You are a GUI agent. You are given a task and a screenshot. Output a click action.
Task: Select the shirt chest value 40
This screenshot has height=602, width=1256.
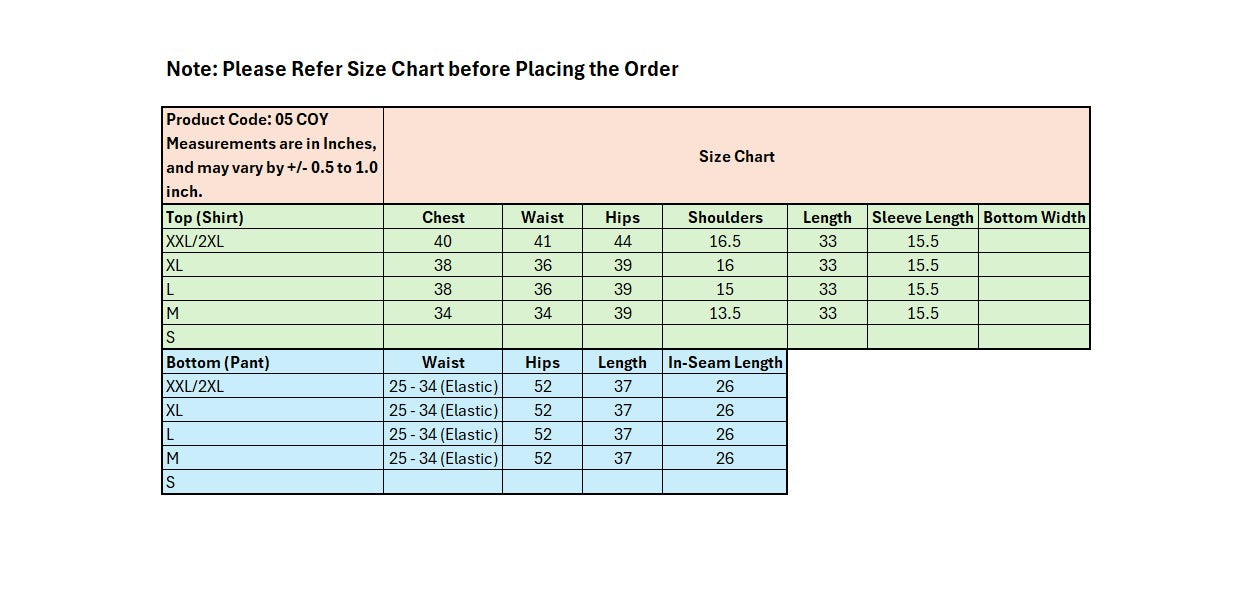click(x=443, y=241)
